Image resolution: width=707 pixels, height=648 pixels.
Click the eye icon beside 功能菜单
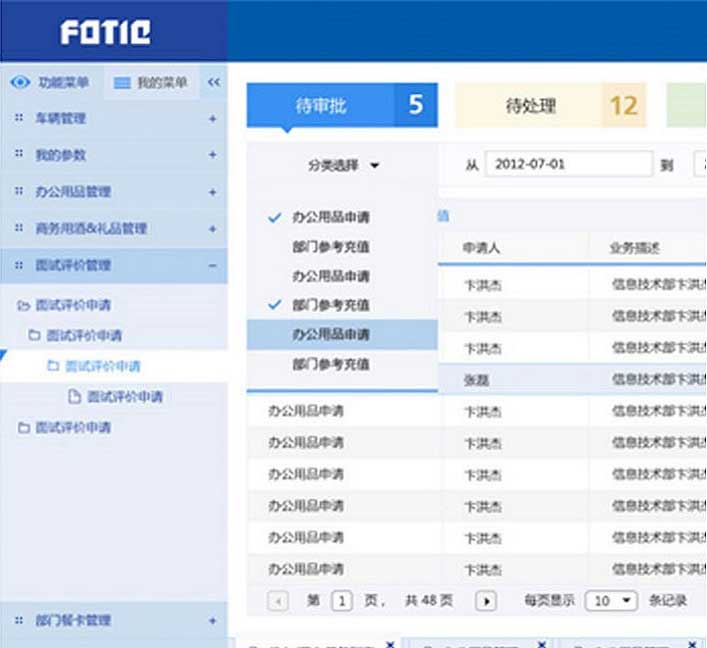[x=20, y=83]
